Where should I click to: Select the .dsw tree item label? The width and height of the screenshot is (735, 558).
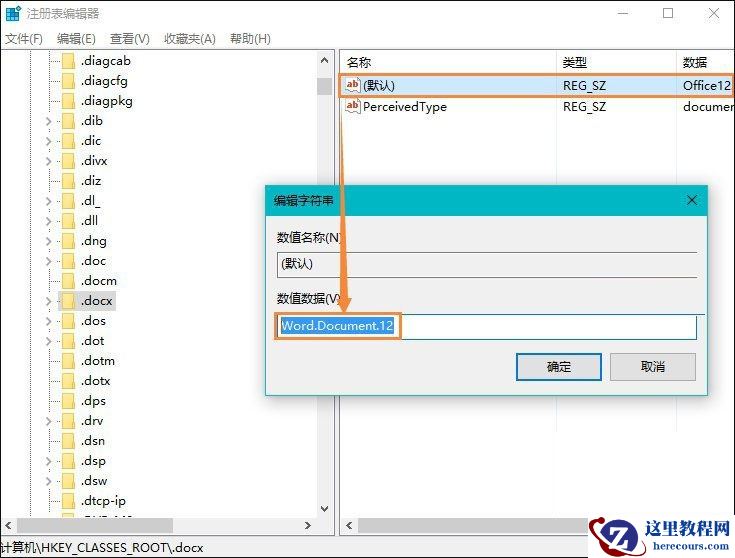click(94, 481)
